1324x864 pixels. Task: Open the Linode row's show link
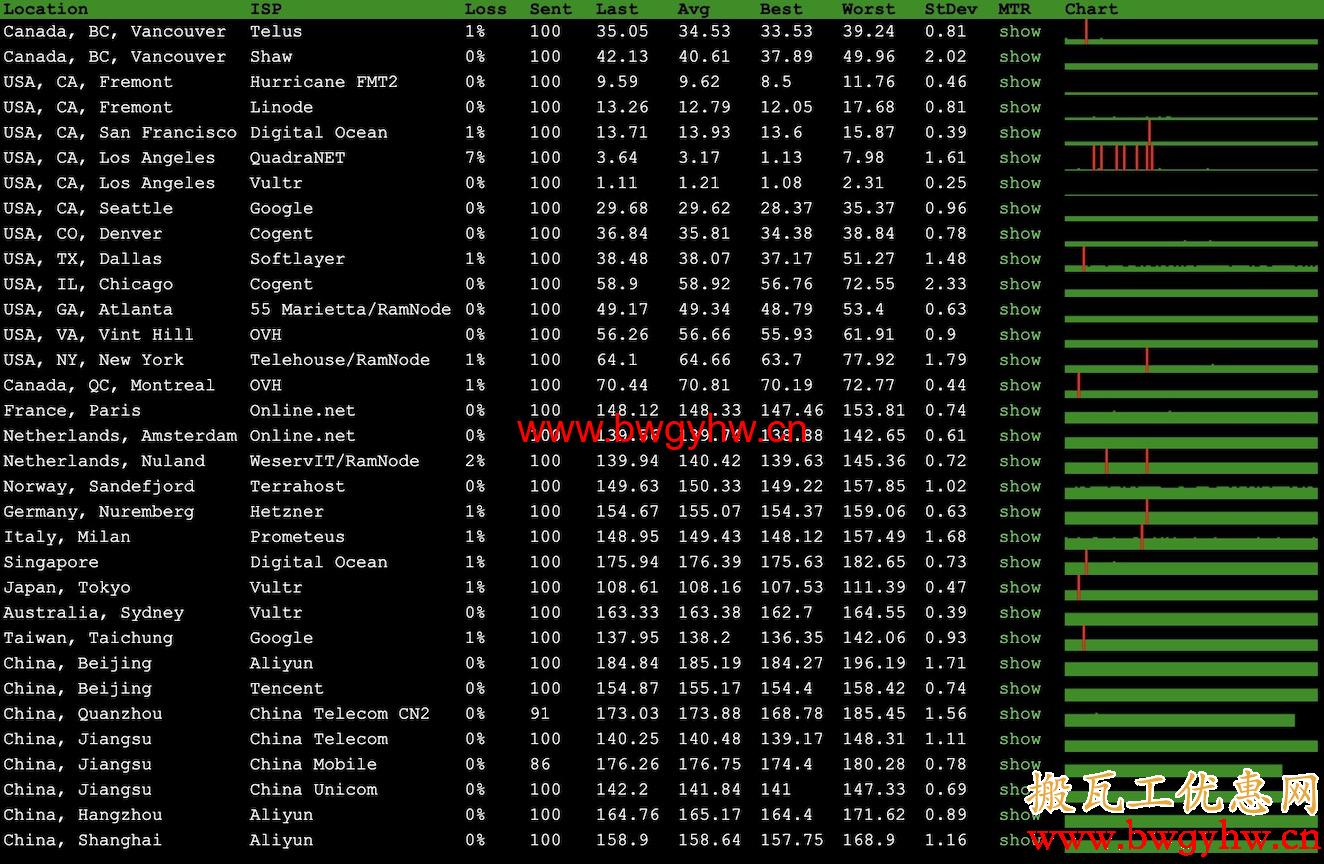(1020, 107)
